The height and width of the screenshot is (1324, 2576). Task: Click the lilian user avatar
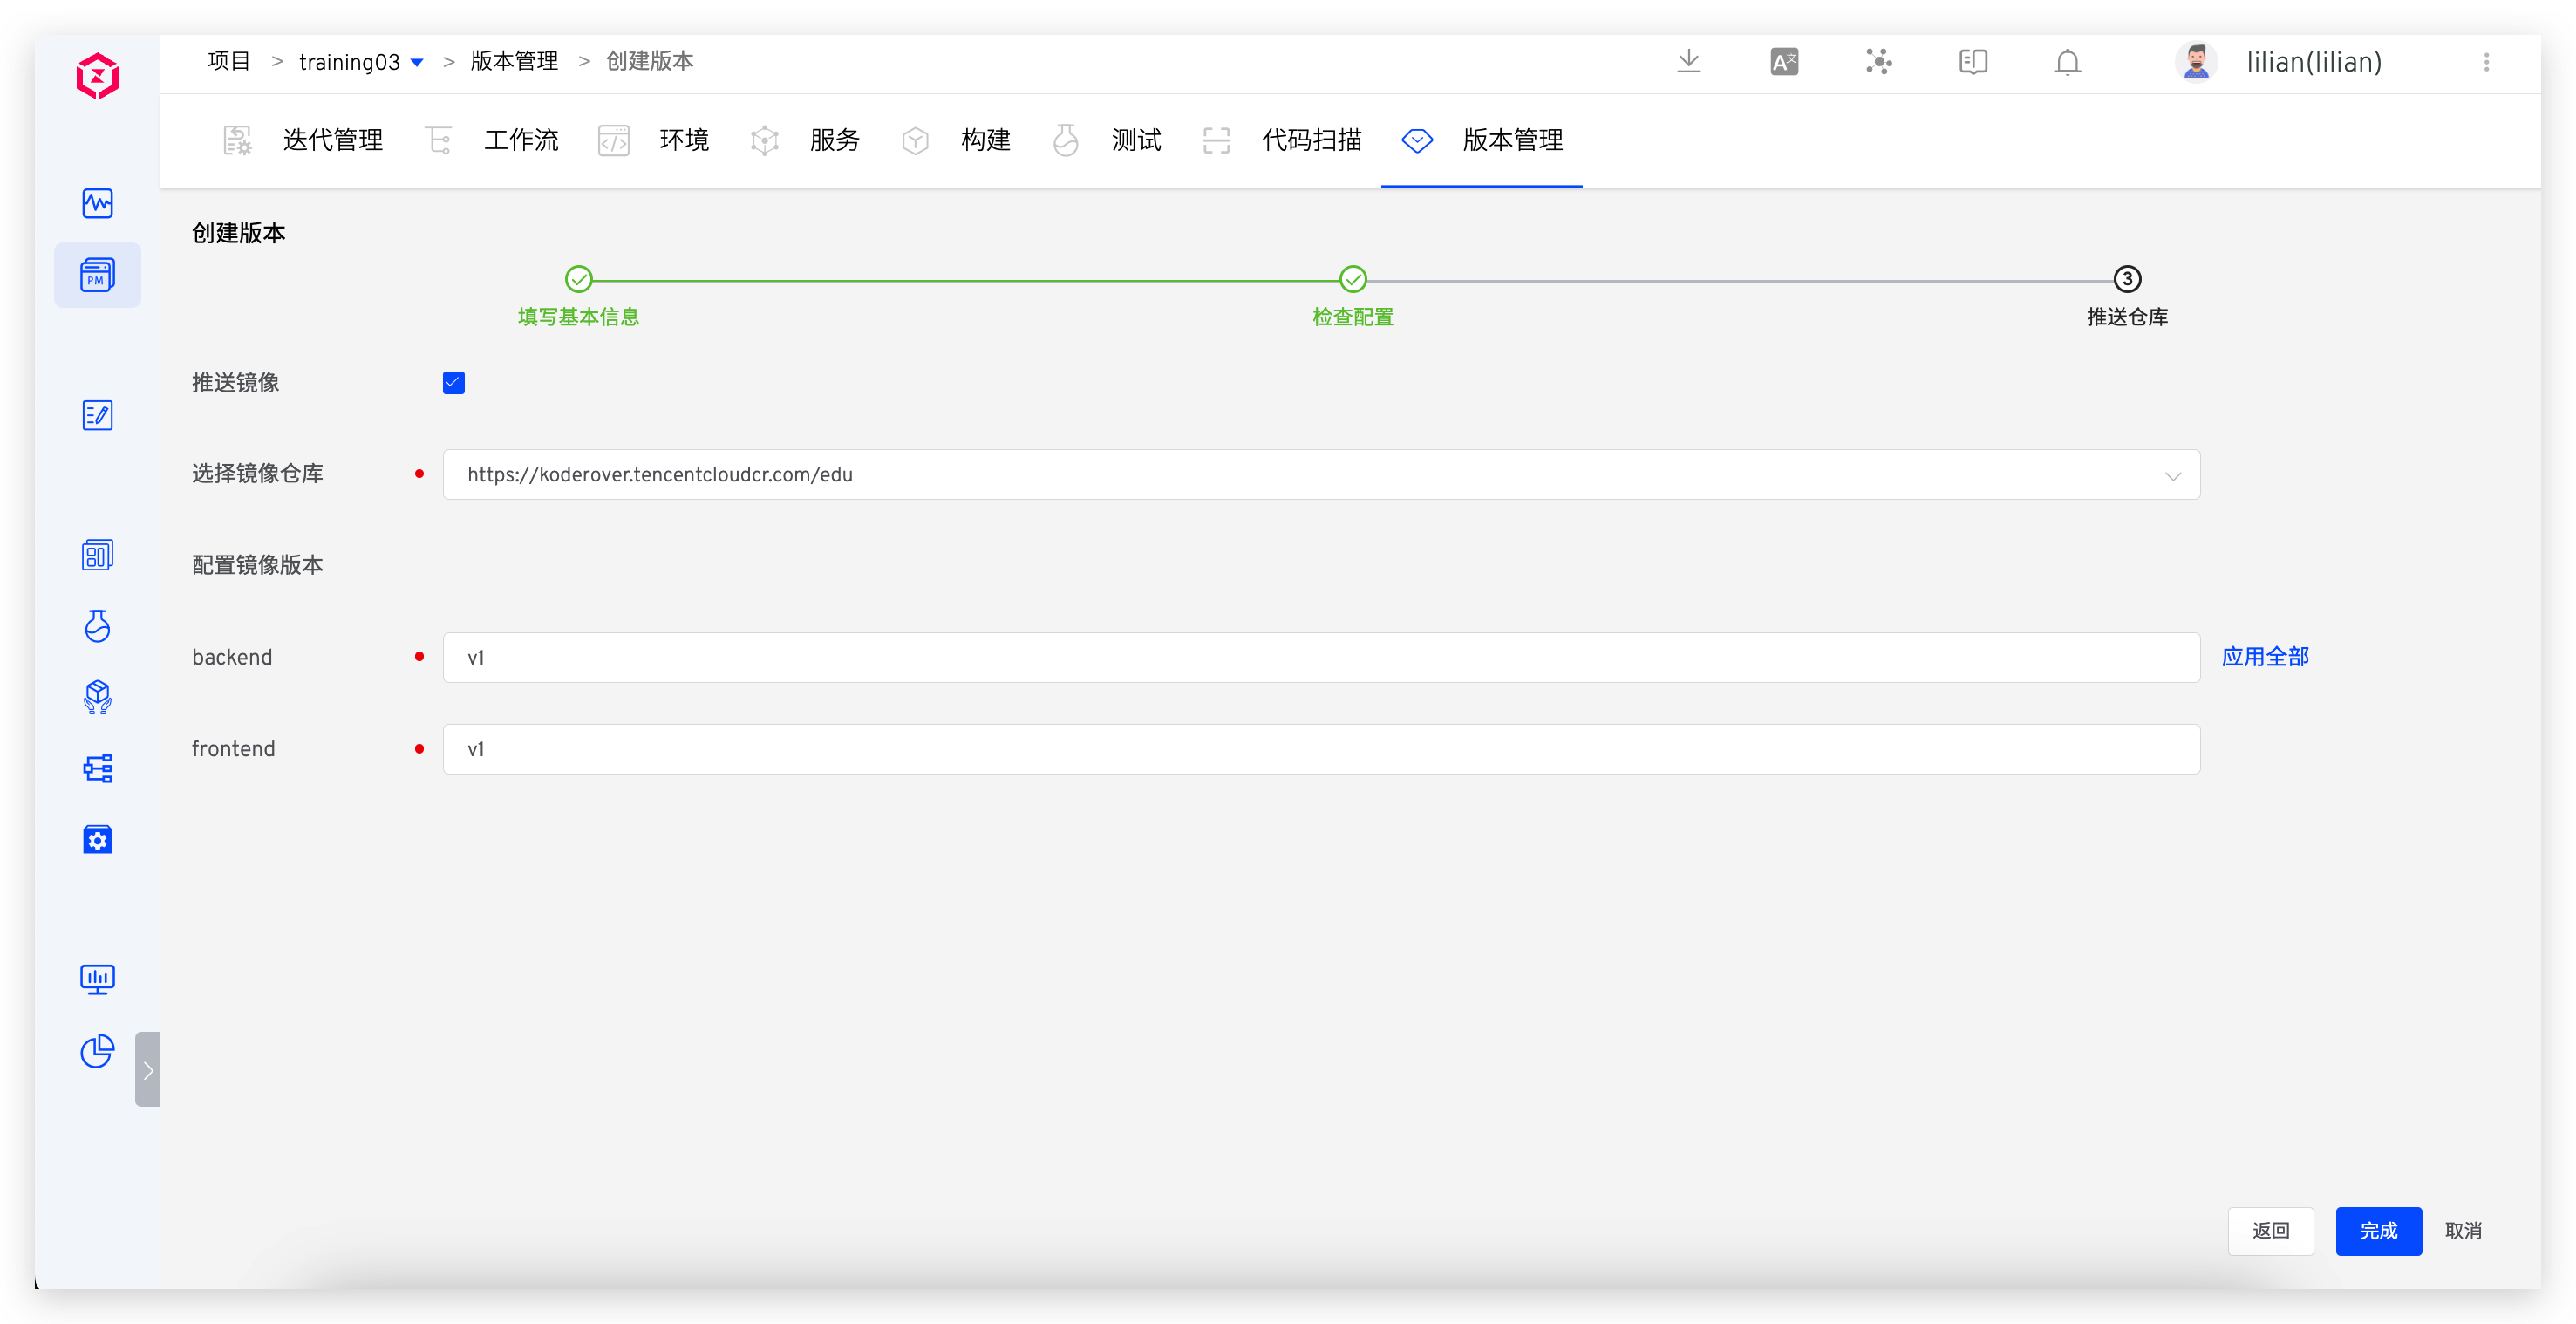pos(2195,62)
